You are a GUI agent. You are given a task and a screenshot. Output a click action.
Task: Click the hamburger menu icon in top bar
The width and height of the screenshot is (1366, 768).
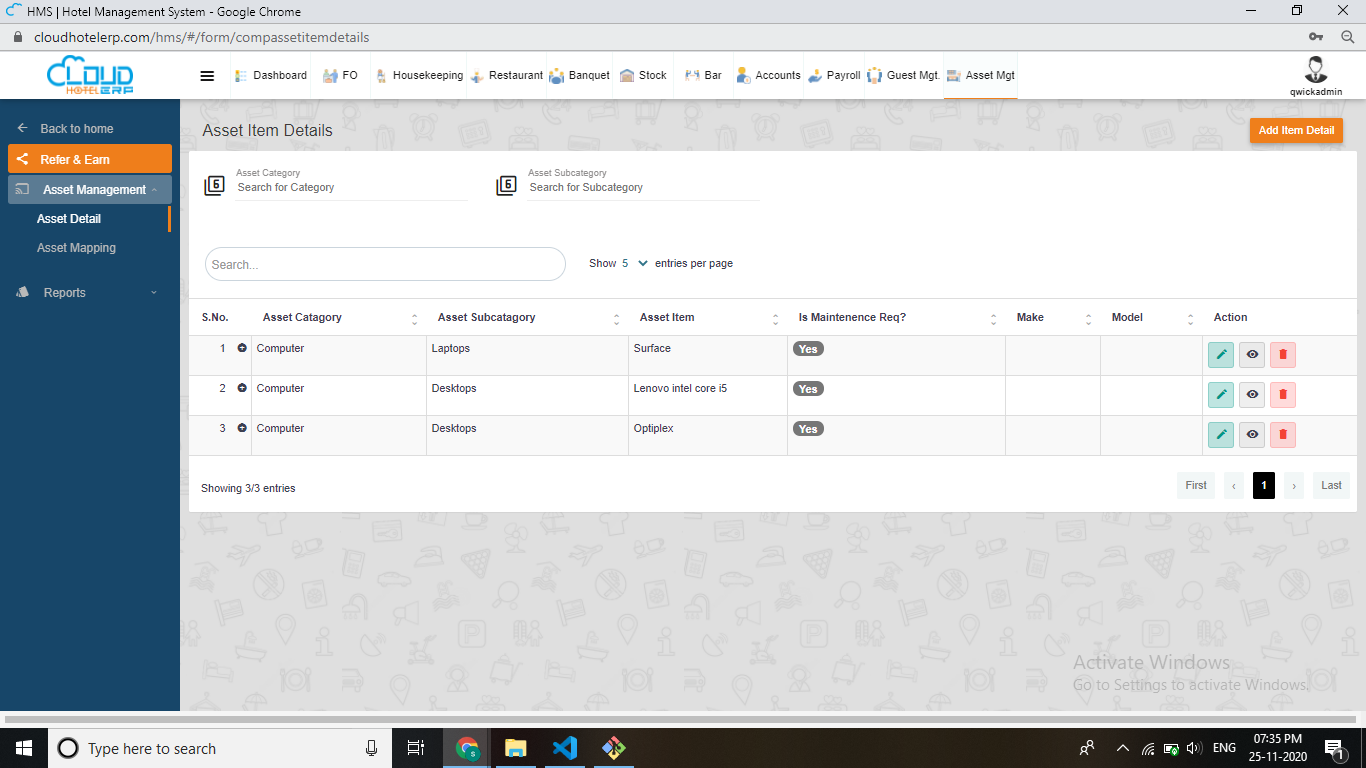coord(207,76)
